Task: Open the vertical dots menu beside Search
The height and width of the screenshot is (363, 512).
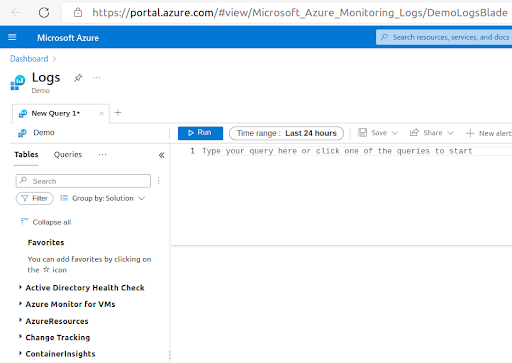Action: 159,181
